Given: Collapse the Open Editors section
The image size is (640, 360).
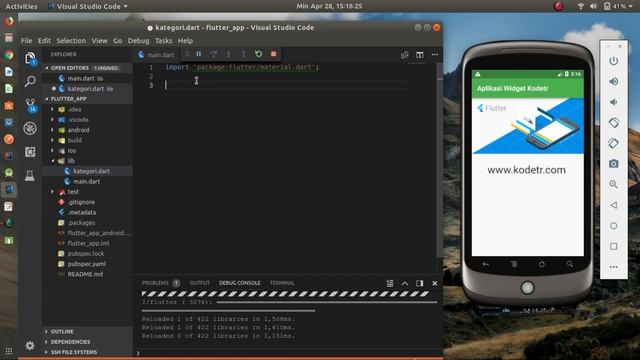Looking at the screenshot, I should 88,68.
